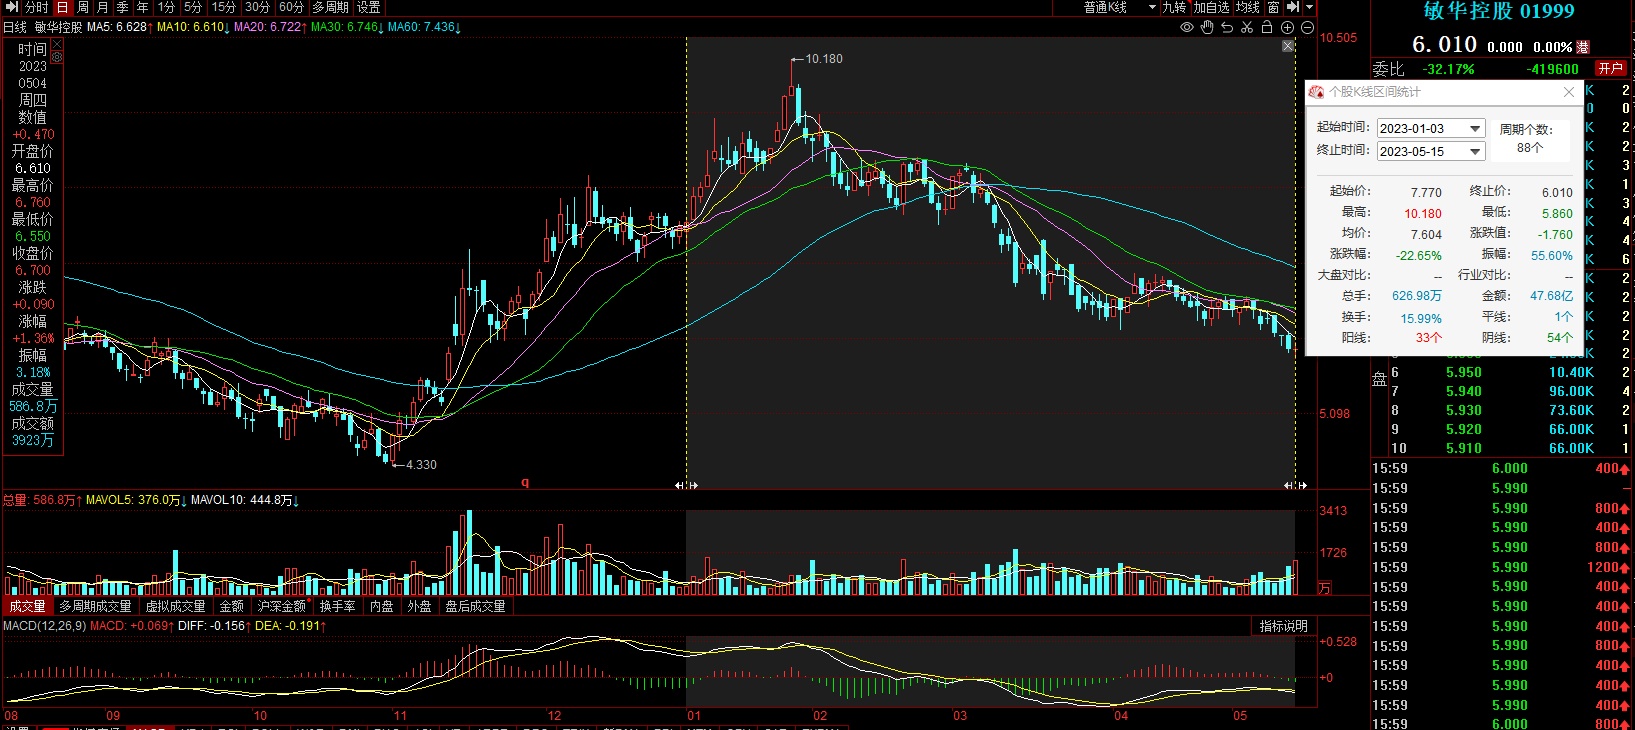The width and height of the screenshot is (1635, 730).
Task: Switch to the 周 weekly period tab
Action: [83, 7]
